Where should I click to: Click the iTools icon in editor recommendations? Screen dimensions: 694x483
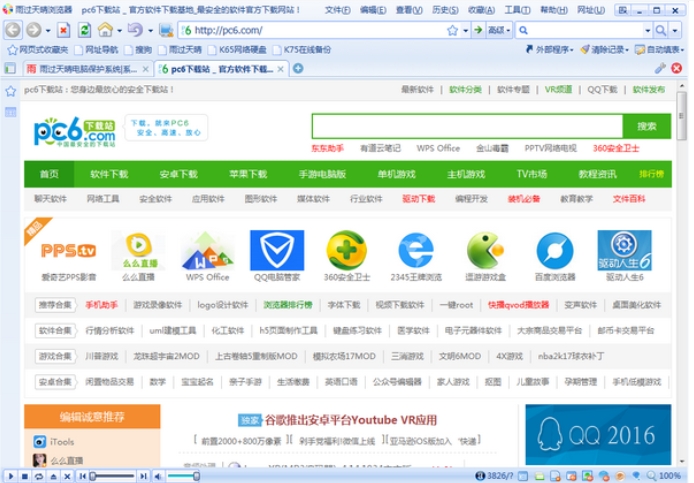[40, 441]
